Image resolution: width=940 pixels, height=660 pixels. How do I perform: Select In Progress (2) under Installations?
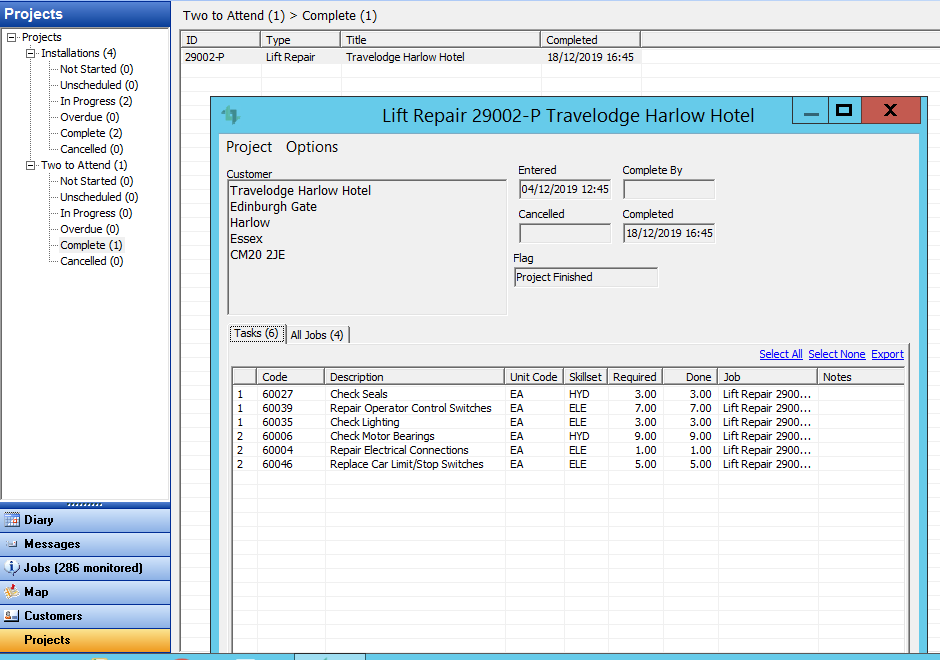pyautogui.click(x=96, y=101)
